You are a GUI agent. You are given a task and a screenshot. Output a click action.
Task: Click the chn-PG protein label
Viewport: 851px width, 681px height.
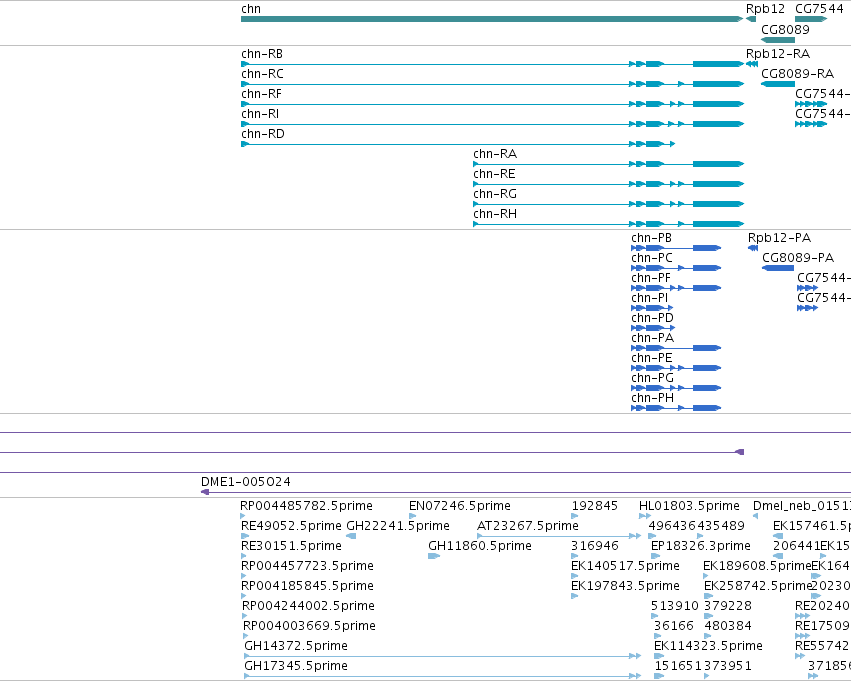tap(652, 378)
